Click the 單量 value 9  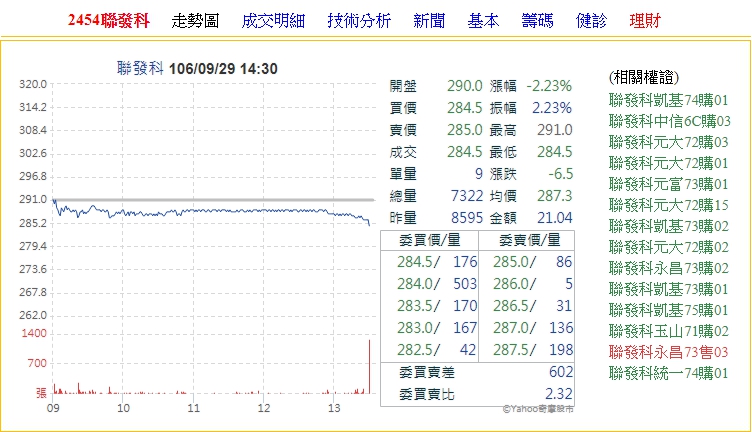[479, 174]
